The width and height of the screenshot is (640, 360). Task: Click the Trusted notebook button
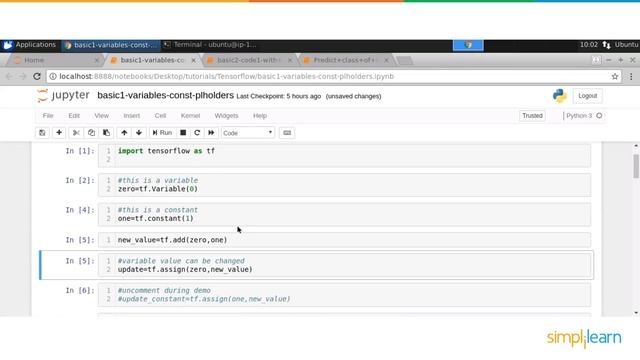532,116
